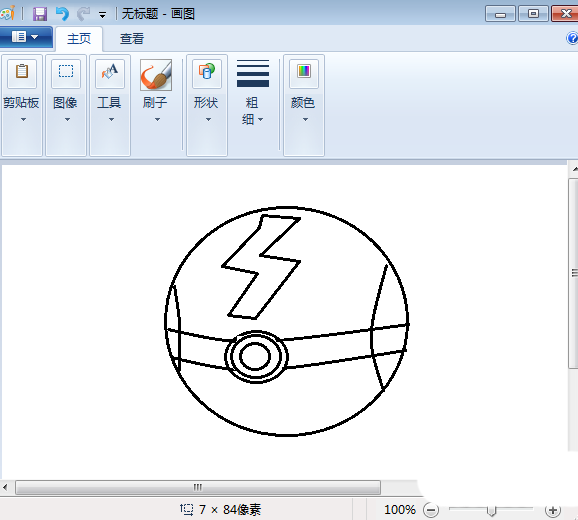The image size is (578, 520).
Task: Open the Customize Quick Access Toolbar arrow
Action: [x=102, y=15]
